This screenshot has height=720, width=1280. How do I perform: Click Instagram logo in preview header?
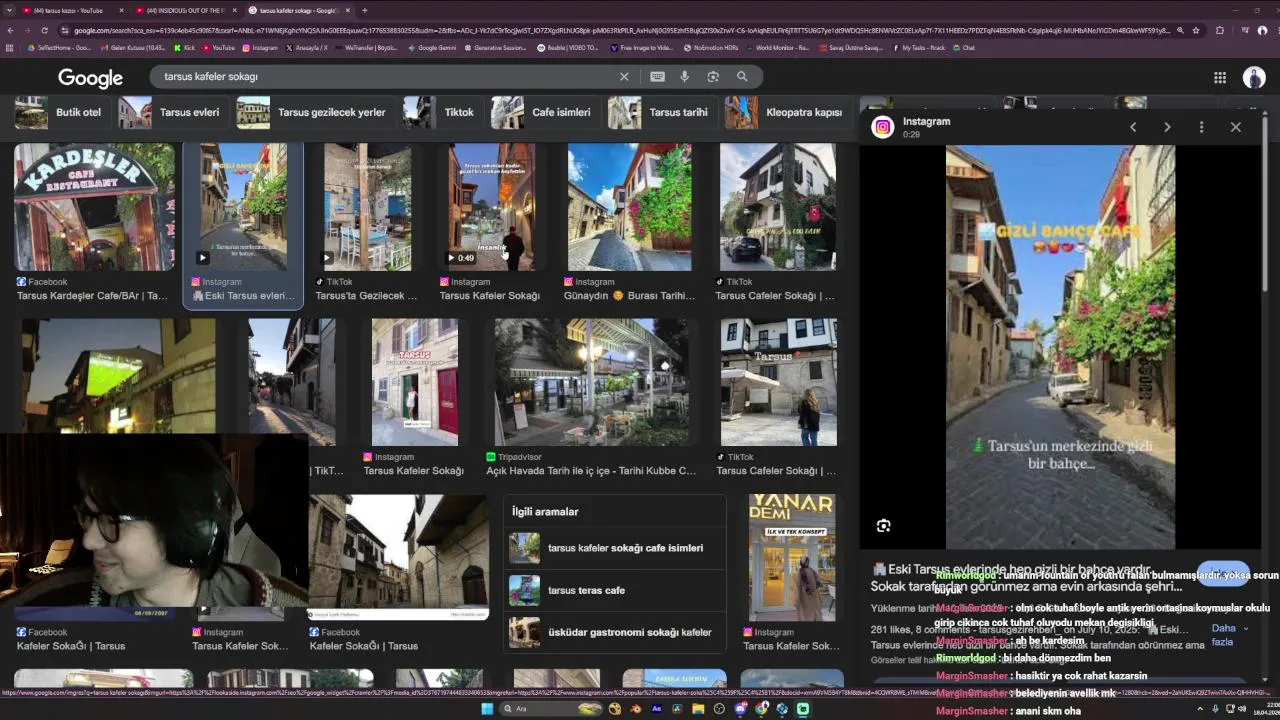coord(882,127)
